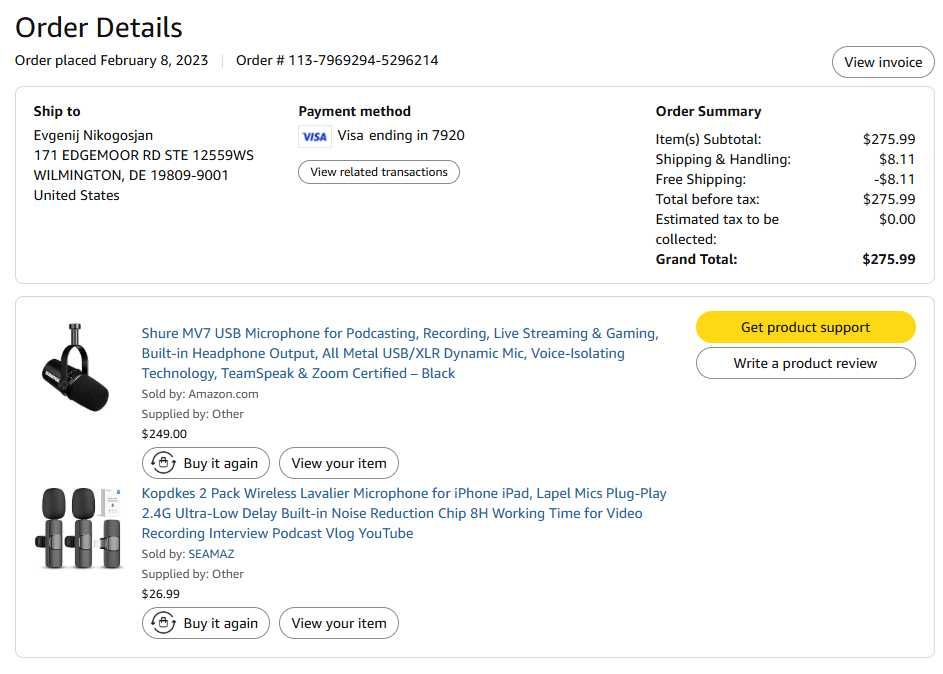View your item for the Shure microphone
The width and height of the screenshot is (943, 674).
click(x=339, y=463)
